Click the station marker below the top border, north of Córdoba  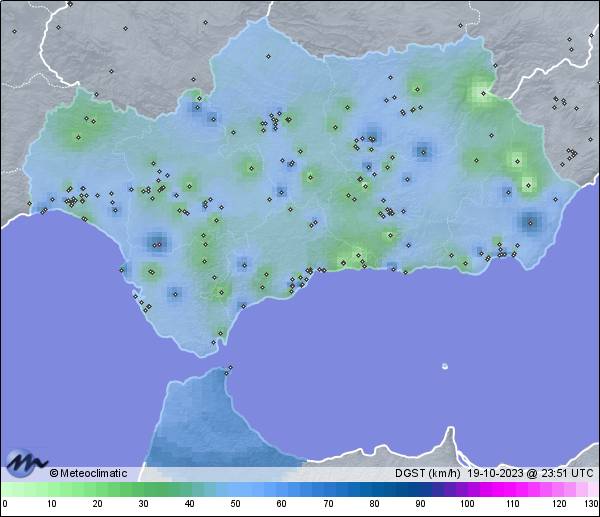tap(205, 23)
